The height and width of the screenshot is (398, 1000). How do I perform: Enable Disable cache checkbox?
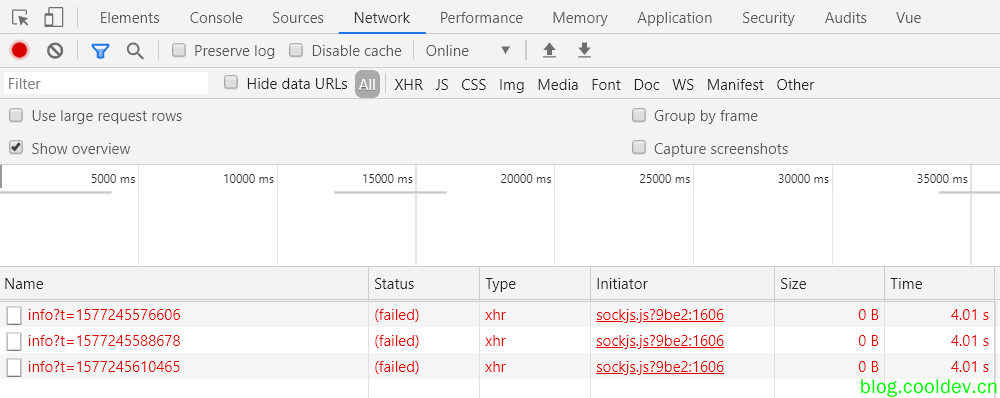pos(296,50)
